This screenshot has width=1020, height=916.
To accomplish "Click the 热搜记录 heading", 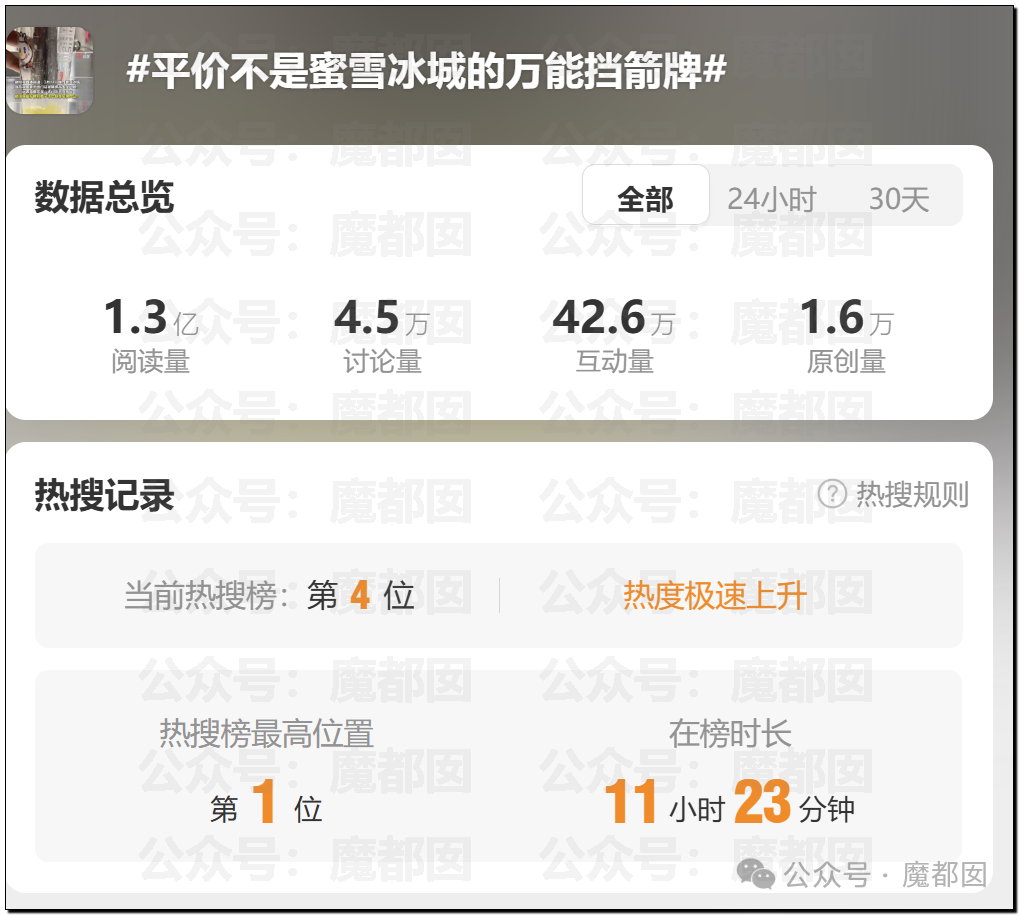I will [x=104, y=495].
